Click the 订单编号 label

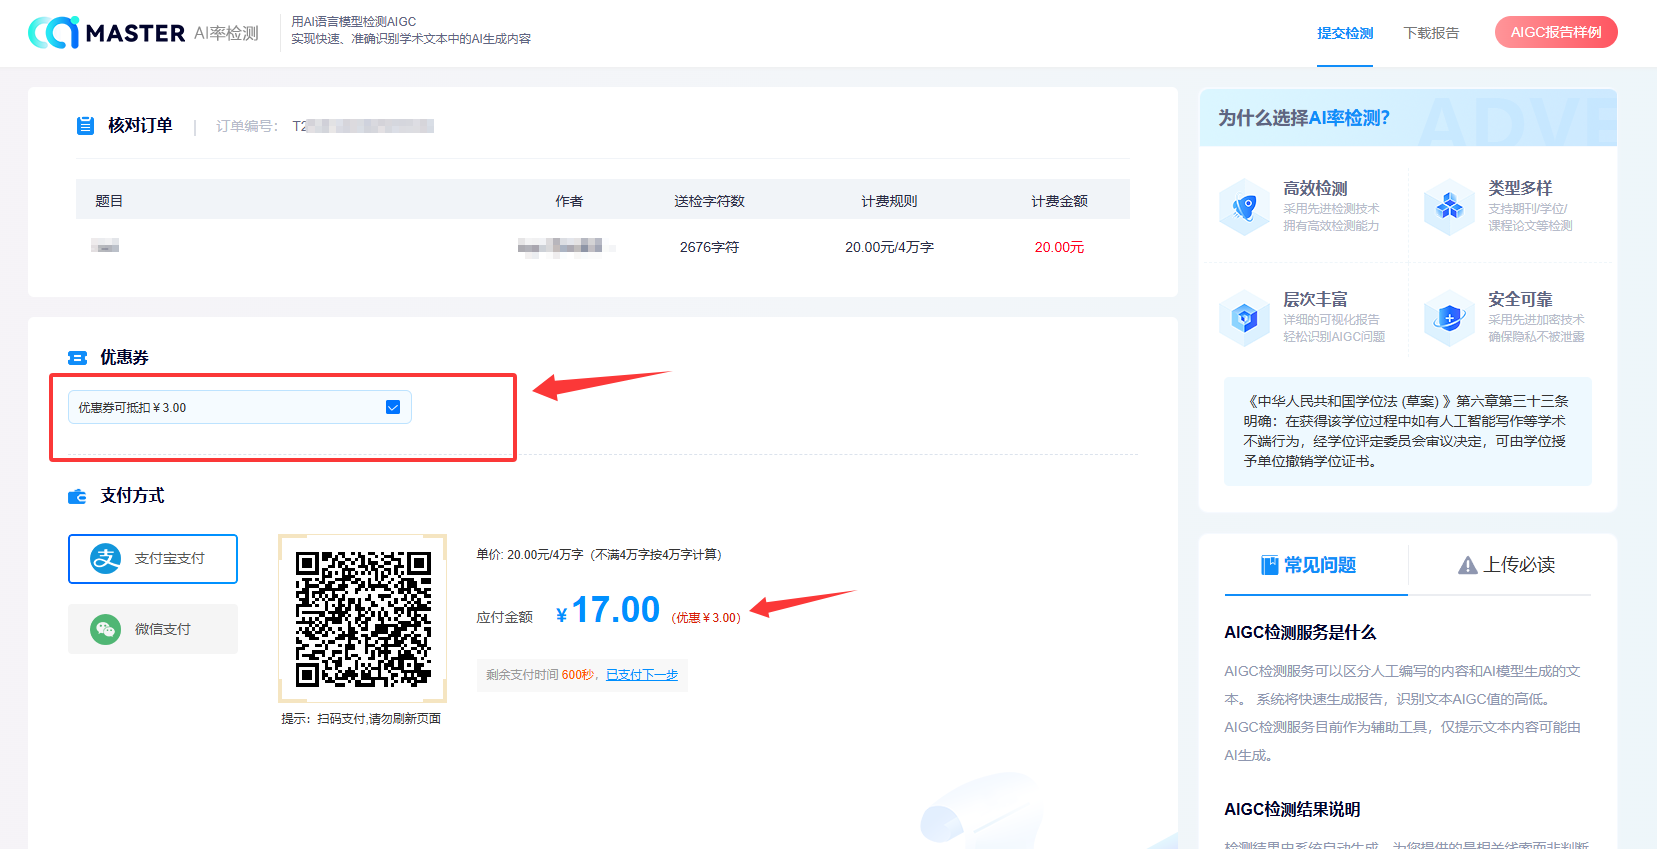[247, 126]
